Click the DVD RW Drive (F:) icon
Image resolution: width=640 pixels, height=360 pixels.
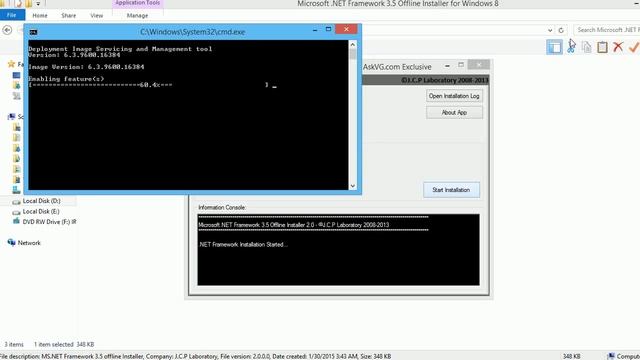pyautogui.click(x=16, y=221)
